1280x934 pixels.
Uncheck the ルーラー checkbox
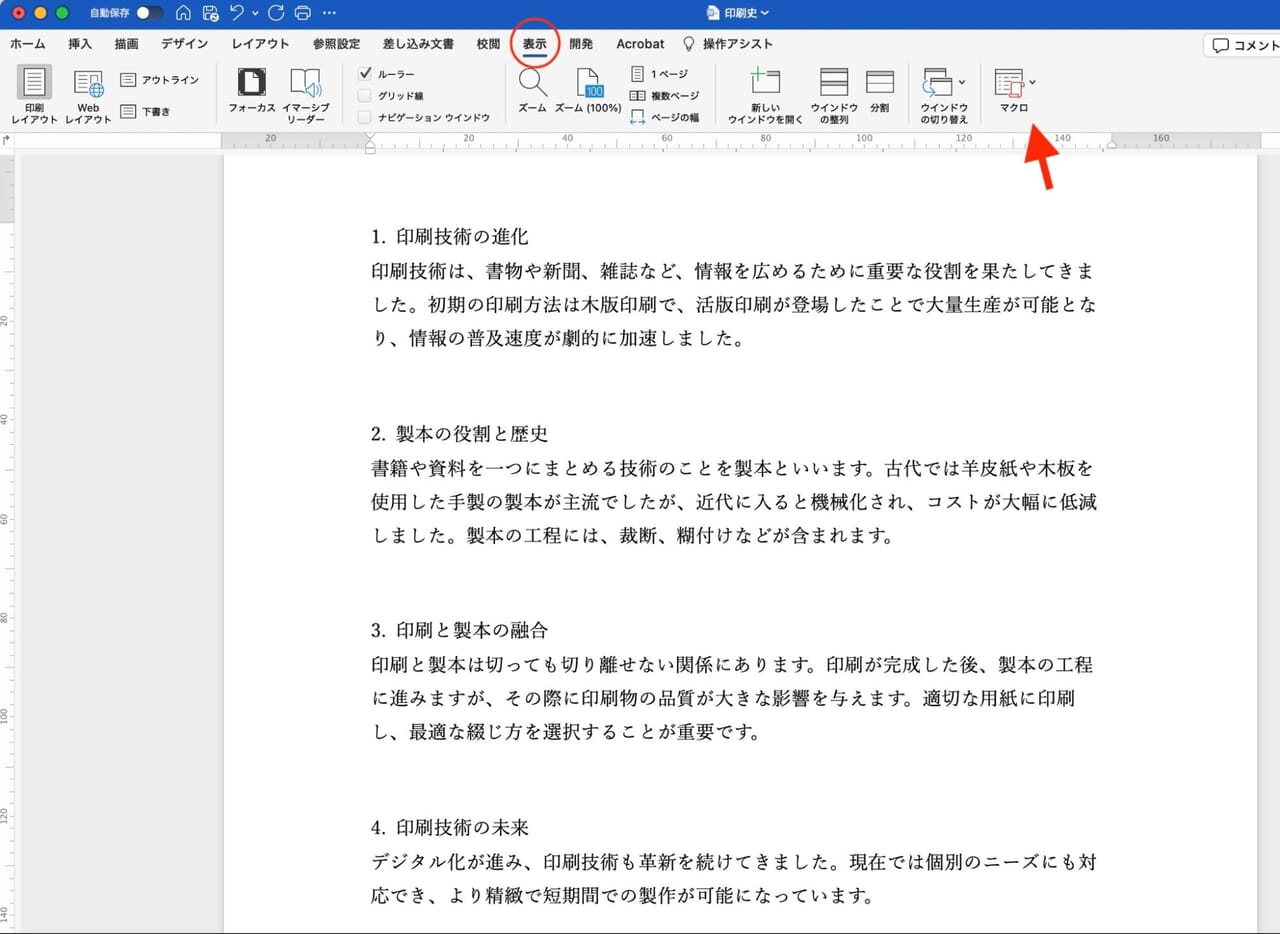click(365, 74)
